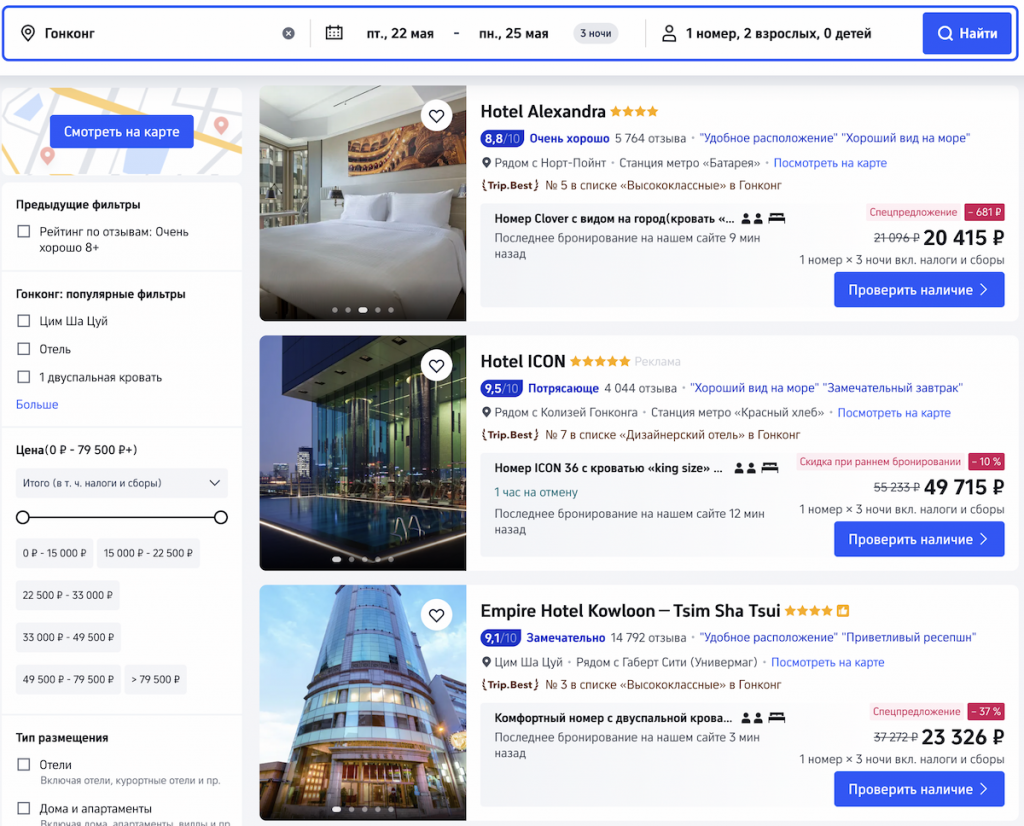The height and width of the screenshot is (826, 1024).
Task: Open the room and guests selector
Action: click(x=778, y=33)
